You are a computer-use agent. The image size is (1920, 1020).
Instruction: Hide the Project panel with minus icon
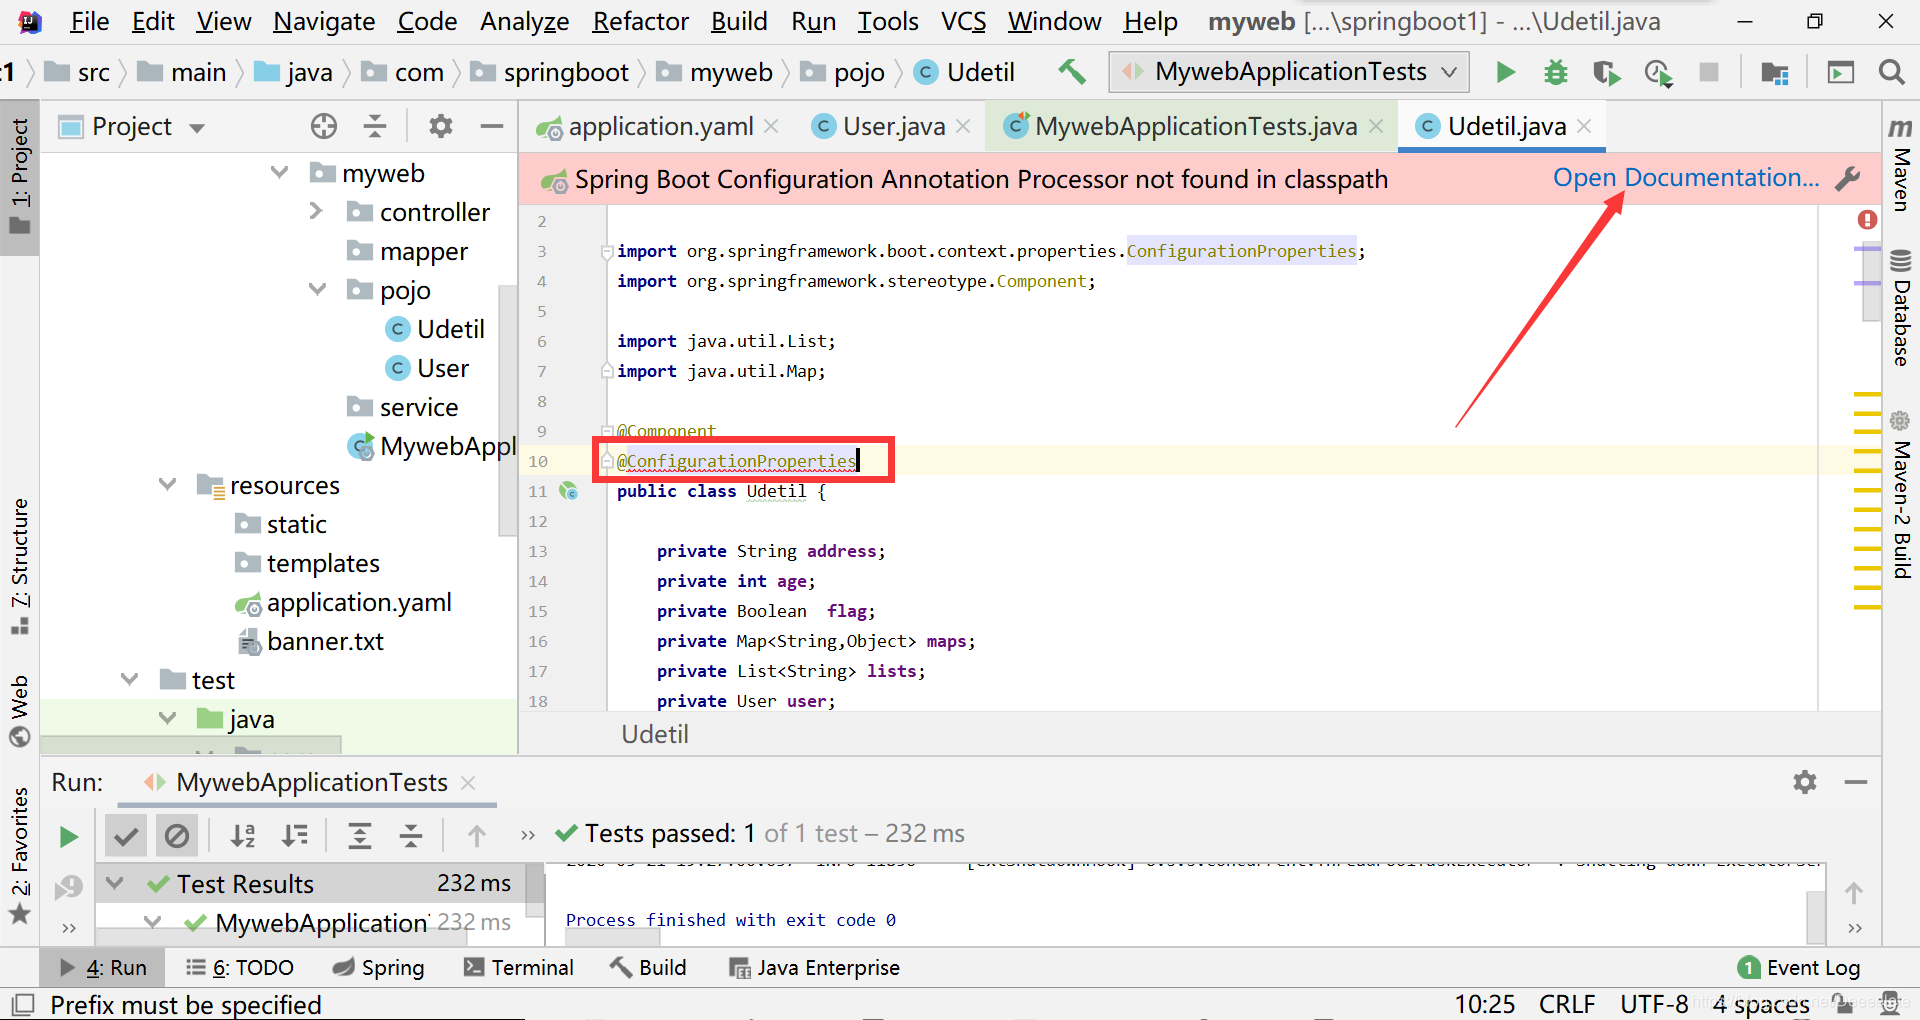491,126
